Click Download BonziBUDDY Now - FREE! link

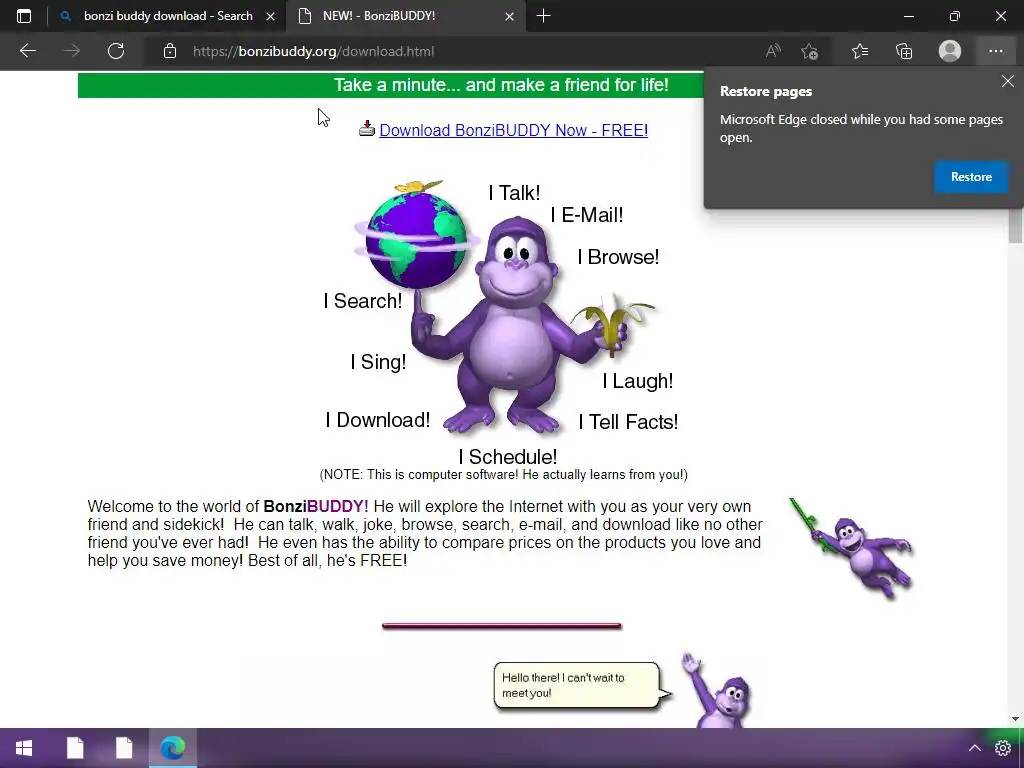tap(513, 130)
